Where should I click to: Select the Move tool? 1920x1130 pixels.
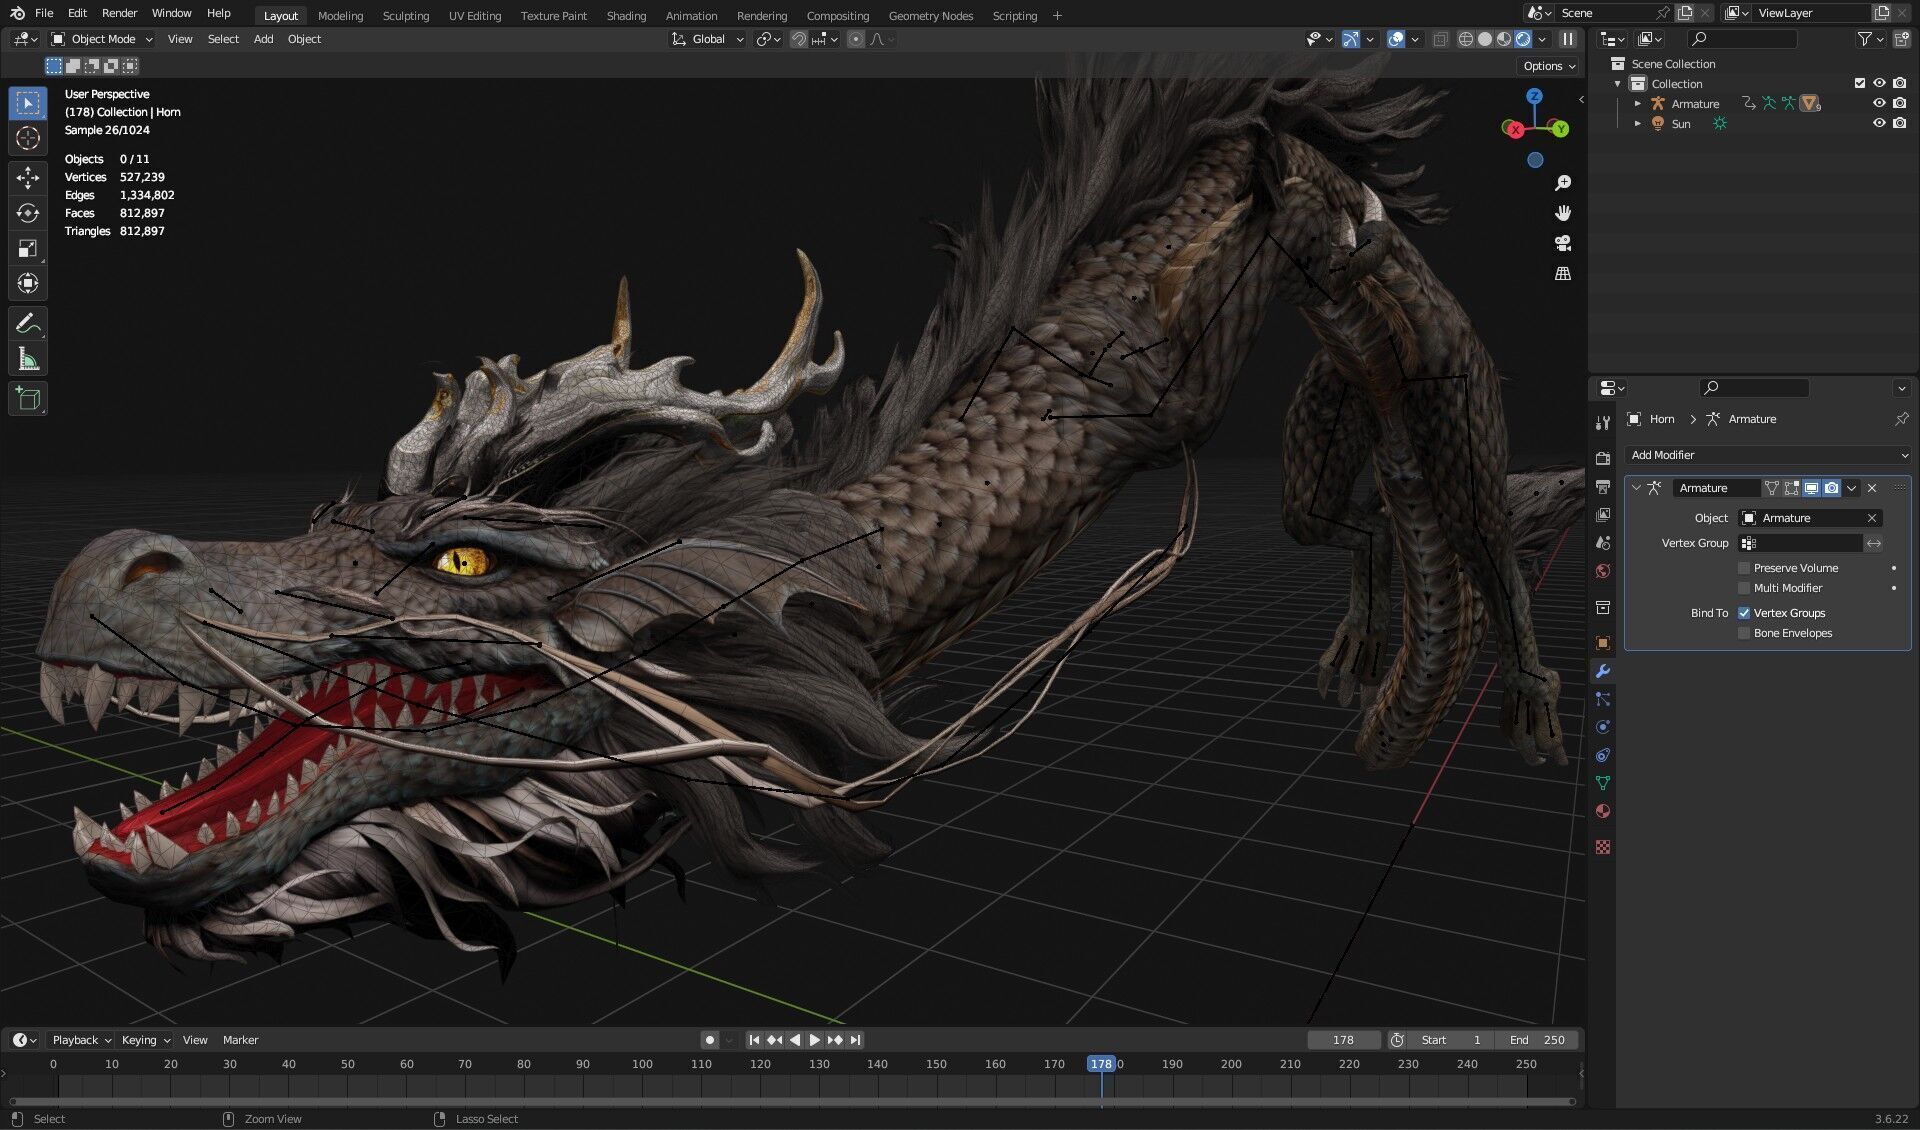pyautogui.click(x=28, y=178)
